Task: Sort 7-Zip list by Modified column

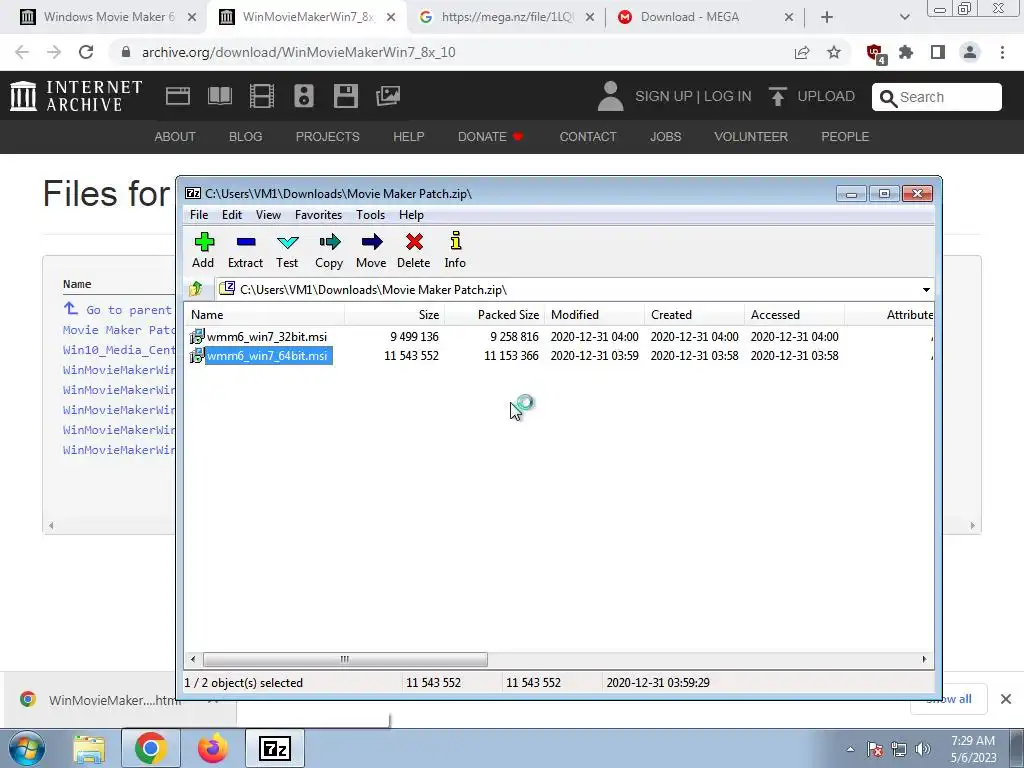Action: click(x=594, y=314)
